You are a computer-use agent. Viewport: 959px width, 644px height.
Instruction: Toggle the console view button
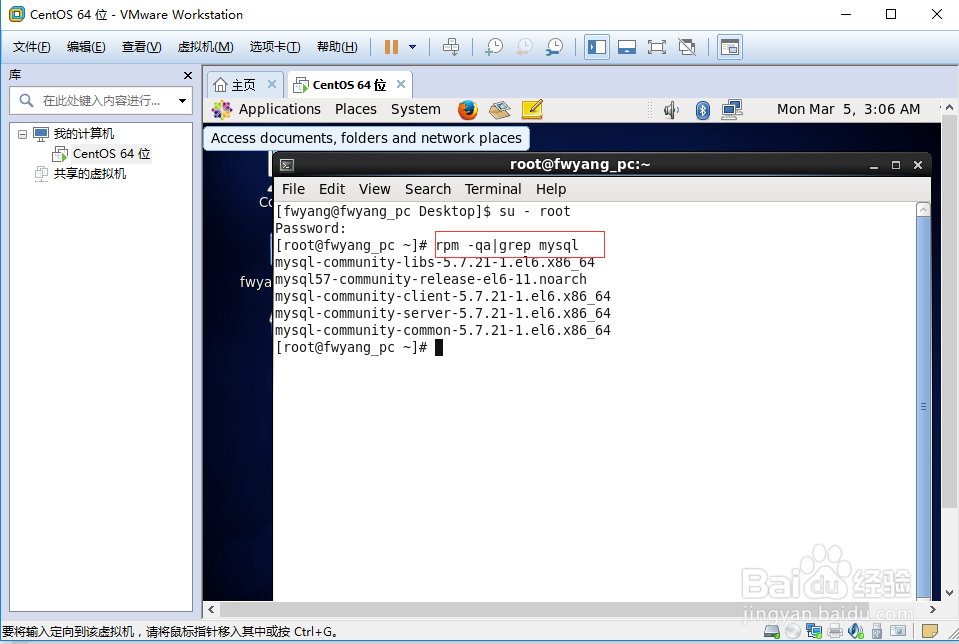click(730, 47)
